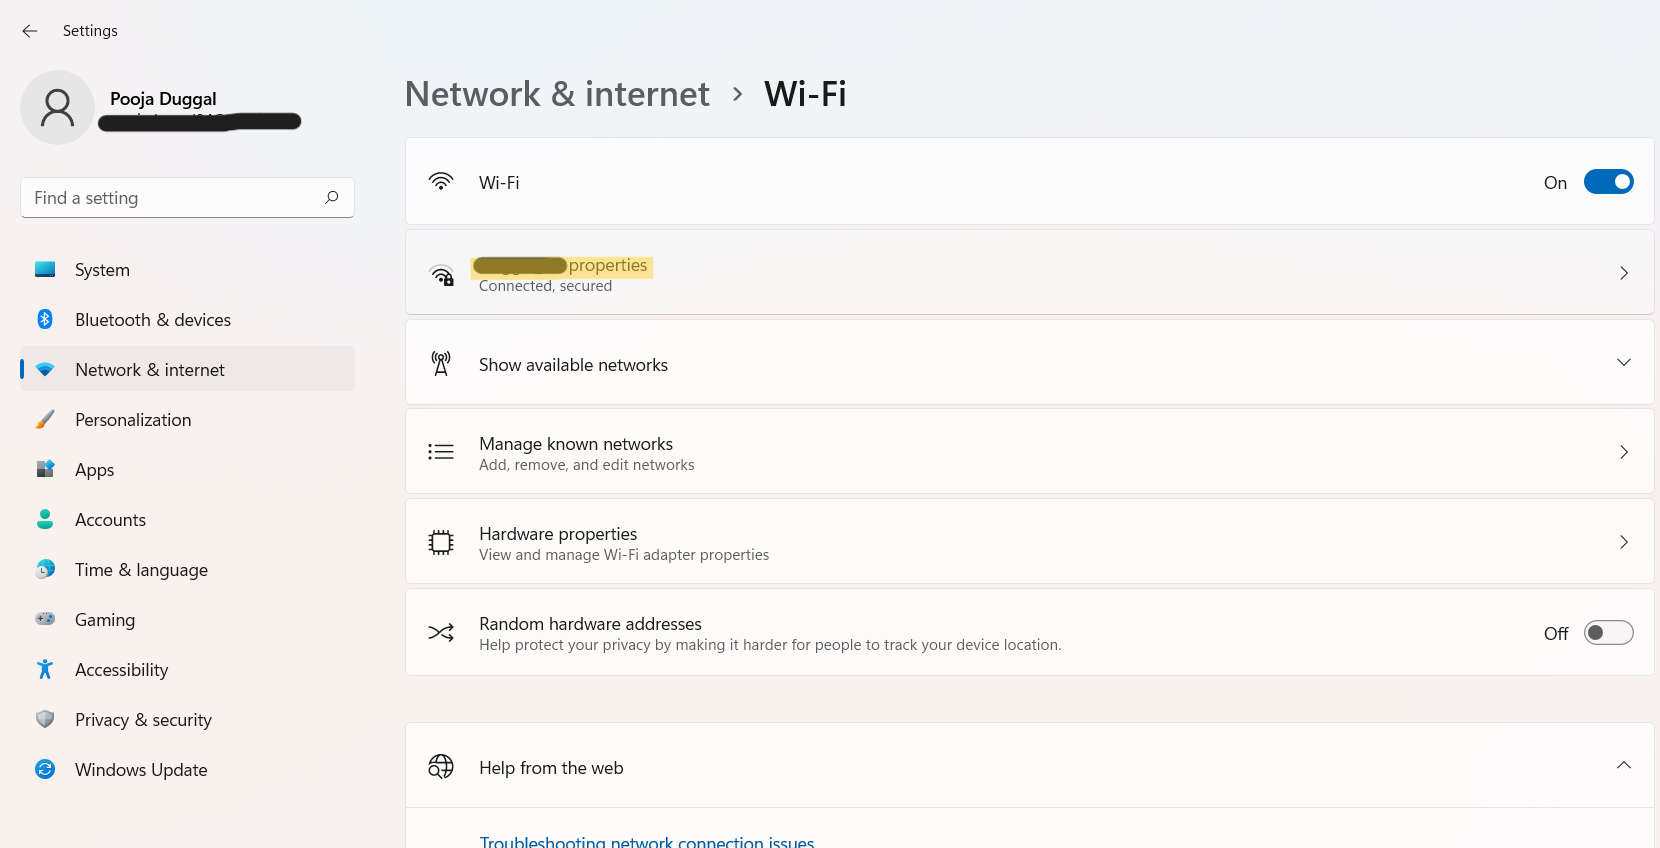The height and width of the screenshot is (848, 1660).
Task: Click the Windows Update sidebar icon
Action: (45, 769)
